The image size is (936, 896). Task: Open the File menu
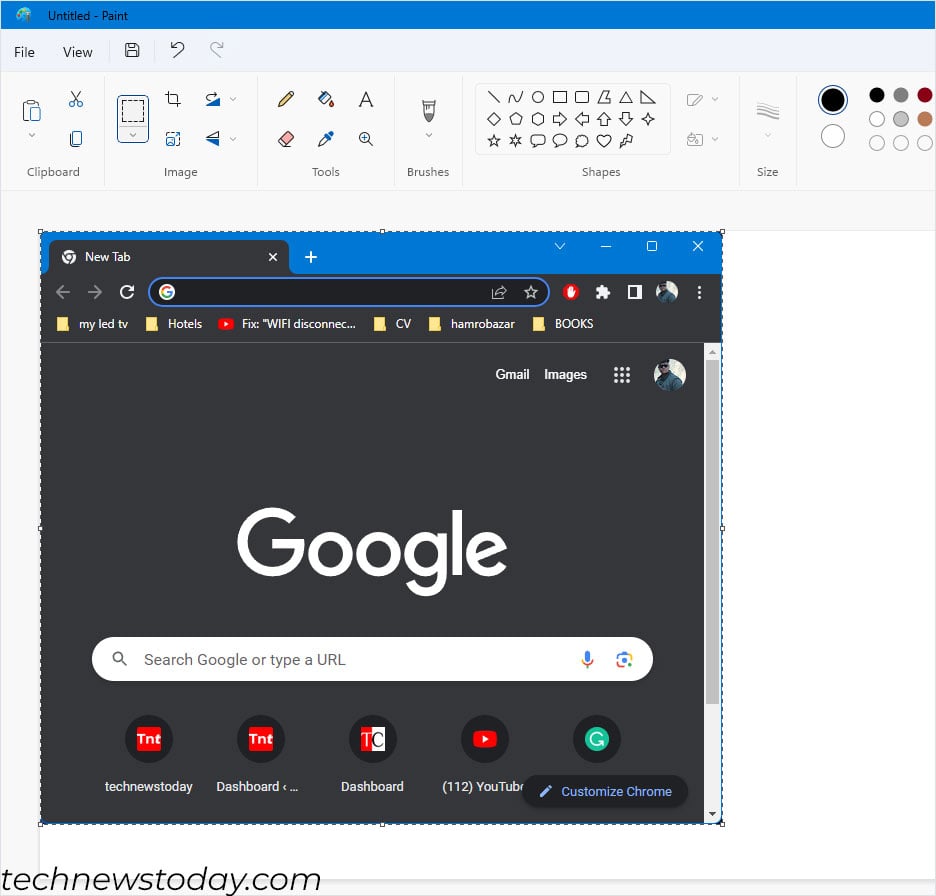pyautogui.click(x=25, y=52)
